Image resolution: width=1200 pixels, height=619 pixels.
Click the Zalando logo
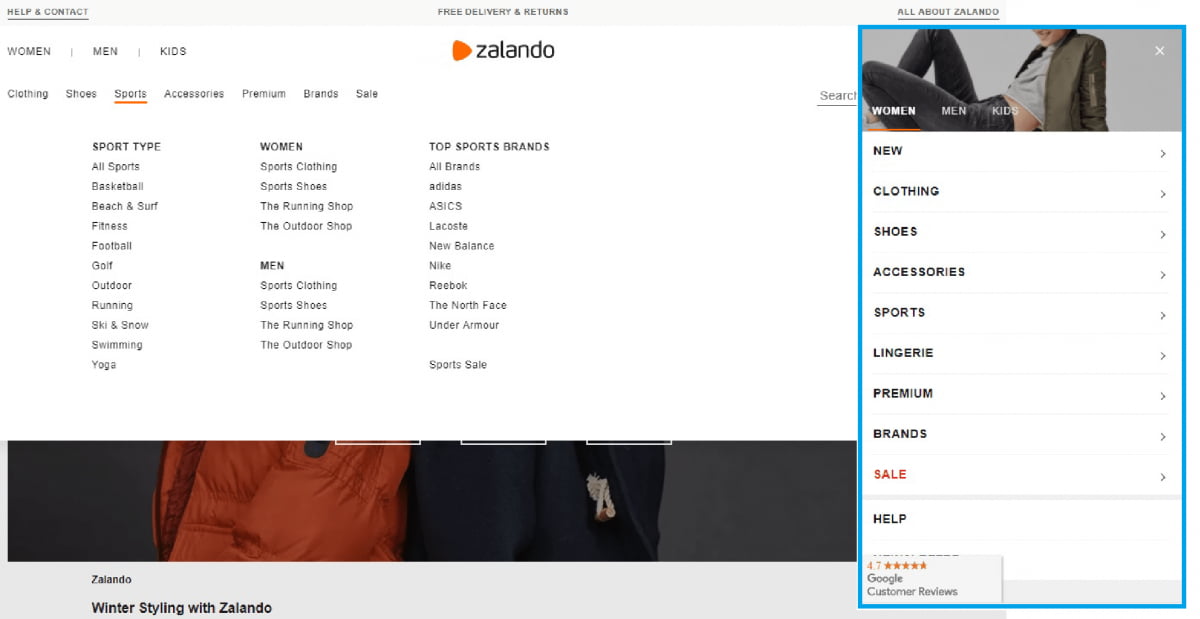[503, 51]
